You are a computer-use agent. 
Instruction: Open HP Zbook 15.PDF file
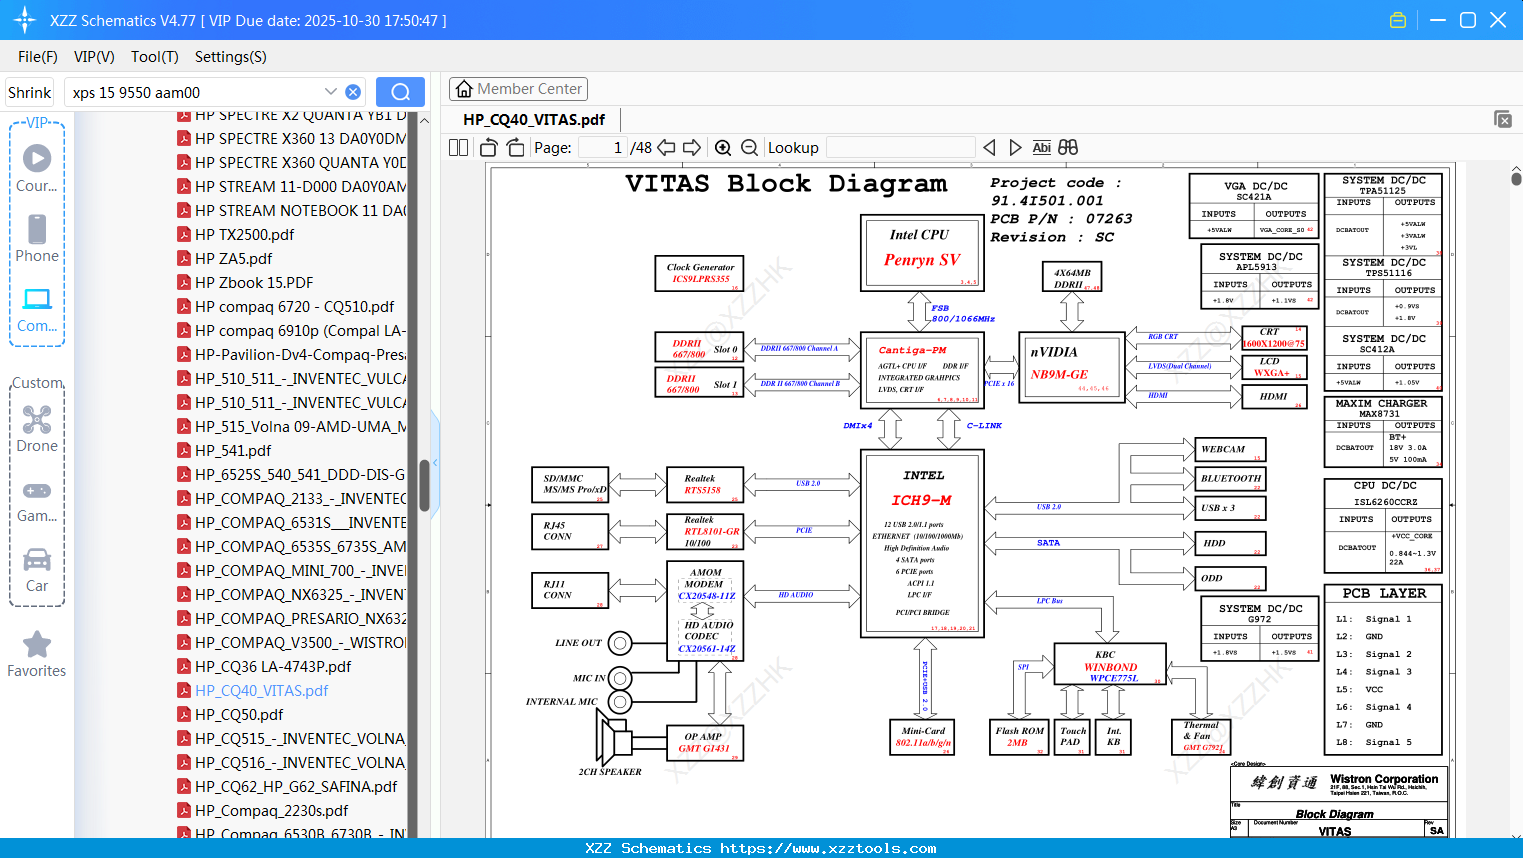[254, 282]
